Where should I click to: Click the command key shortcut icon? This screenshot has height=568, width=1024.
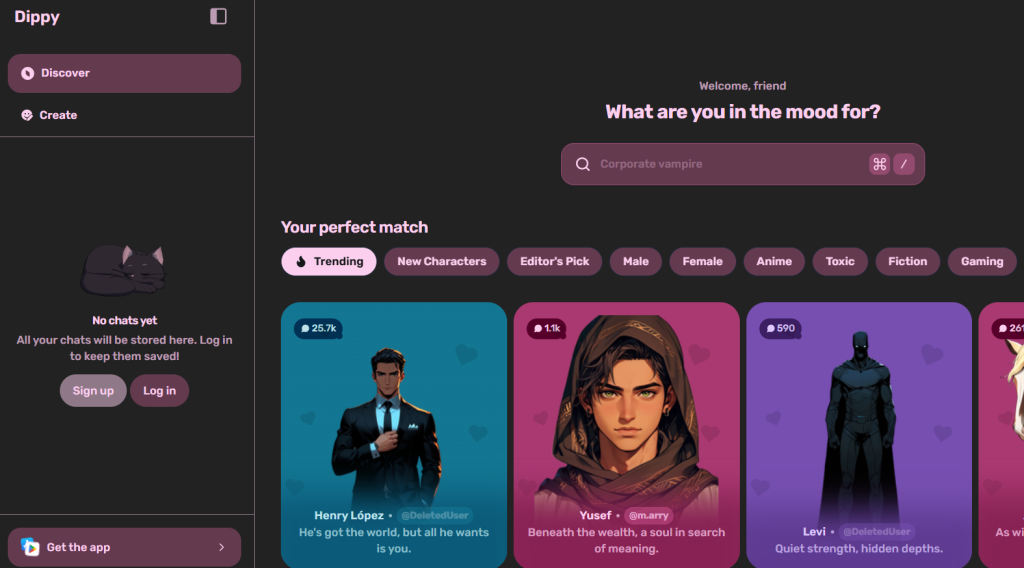pos(879,164)
